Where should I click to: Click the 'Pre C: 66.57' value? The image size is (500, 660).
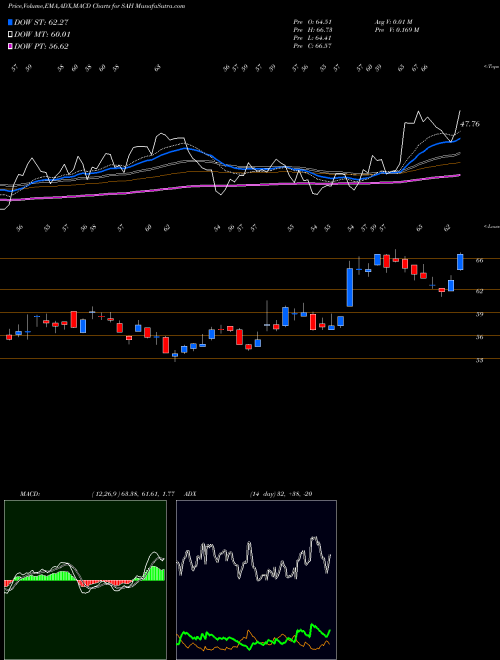313,46
